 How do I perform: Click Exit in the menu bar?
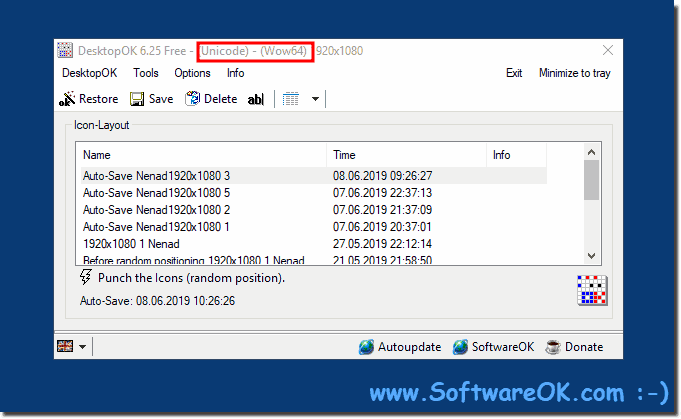pos(514,73)
